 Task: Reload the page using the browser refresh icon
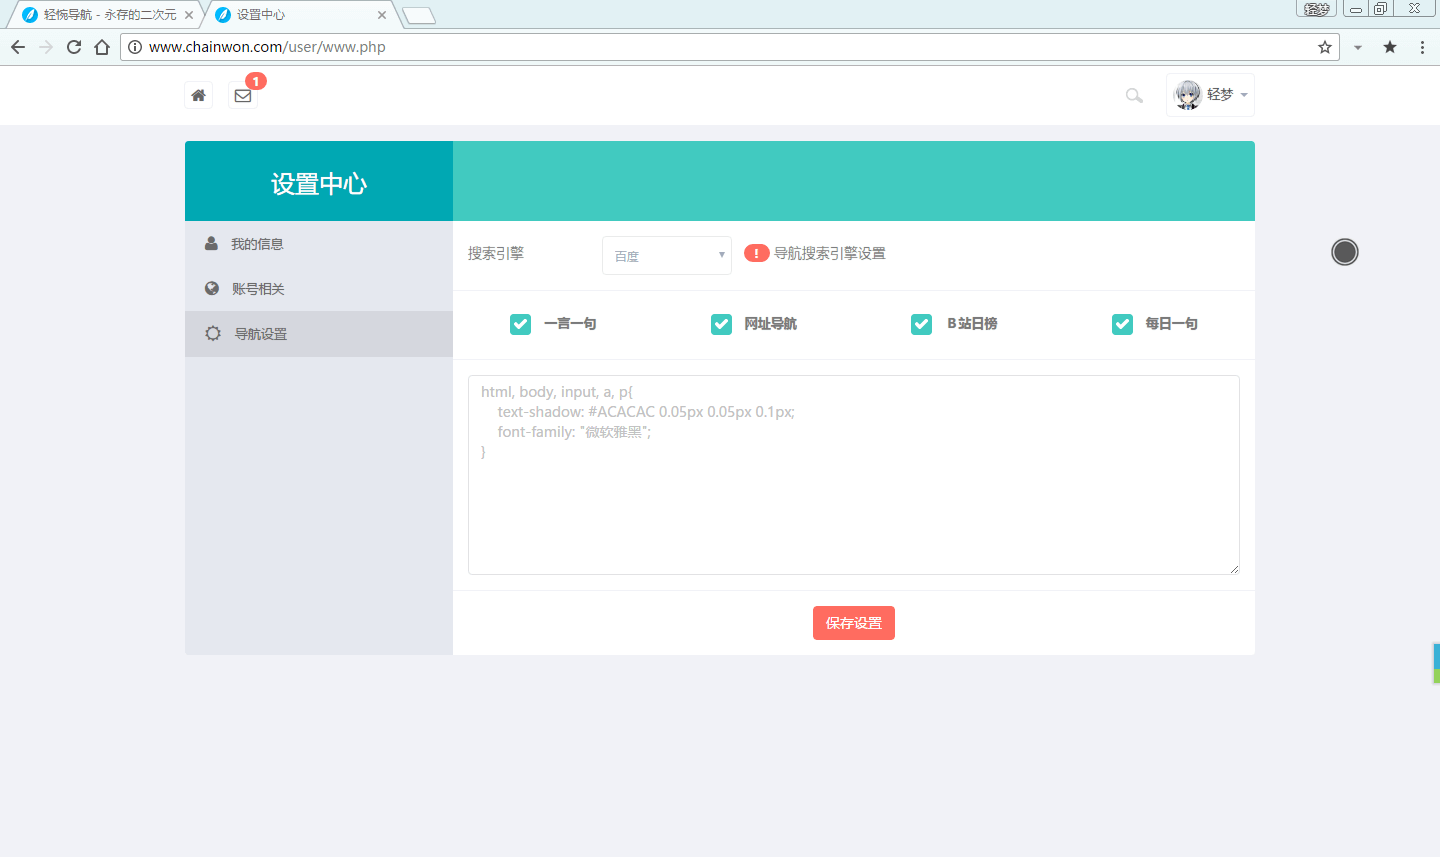coord(74,47)
